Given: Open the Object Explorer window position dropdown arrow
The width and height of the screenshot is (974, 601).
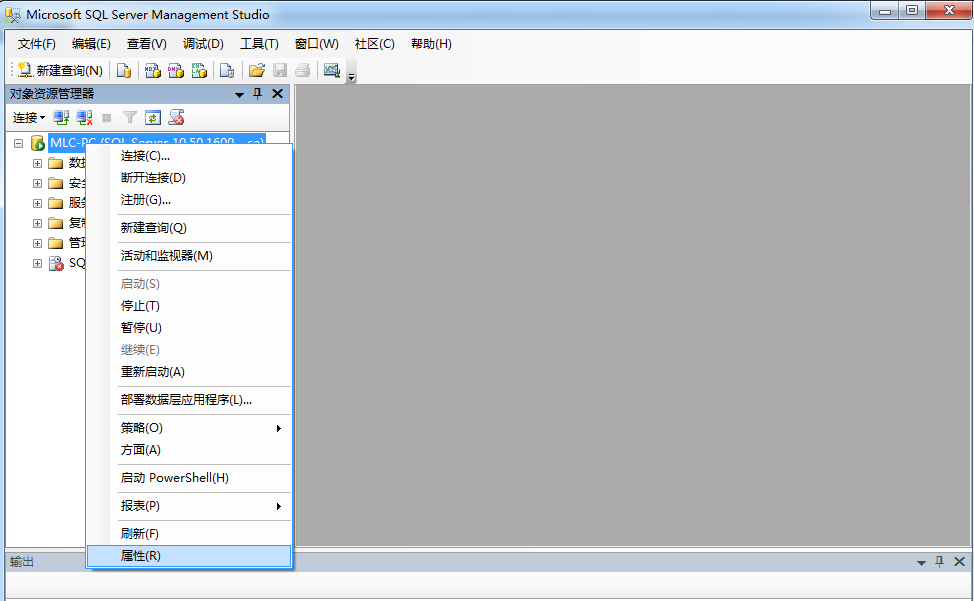Looking at the screenshot, I should click(x=239, y=94).
